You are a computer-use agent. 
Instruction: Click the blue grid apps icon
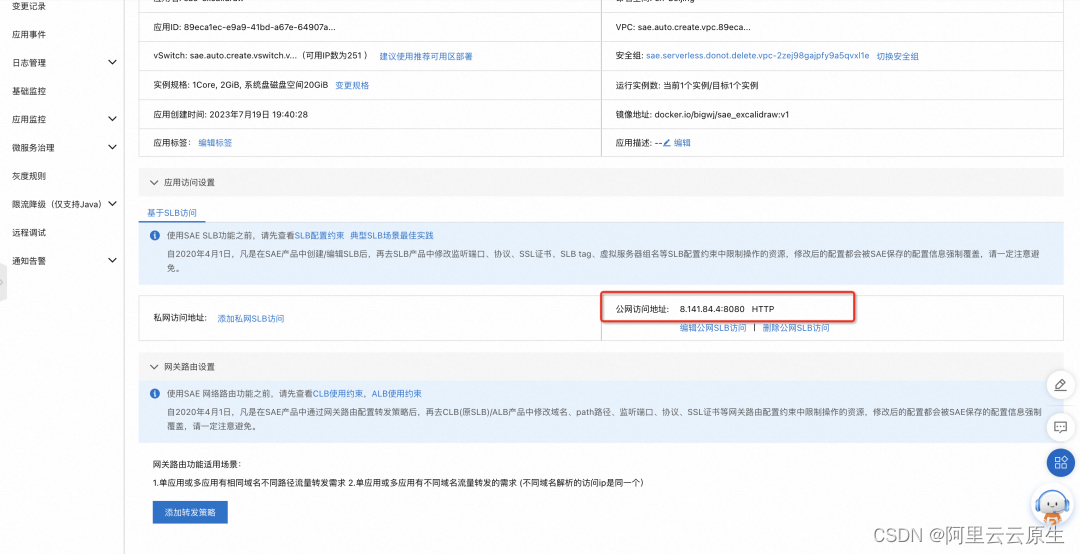1061,462
